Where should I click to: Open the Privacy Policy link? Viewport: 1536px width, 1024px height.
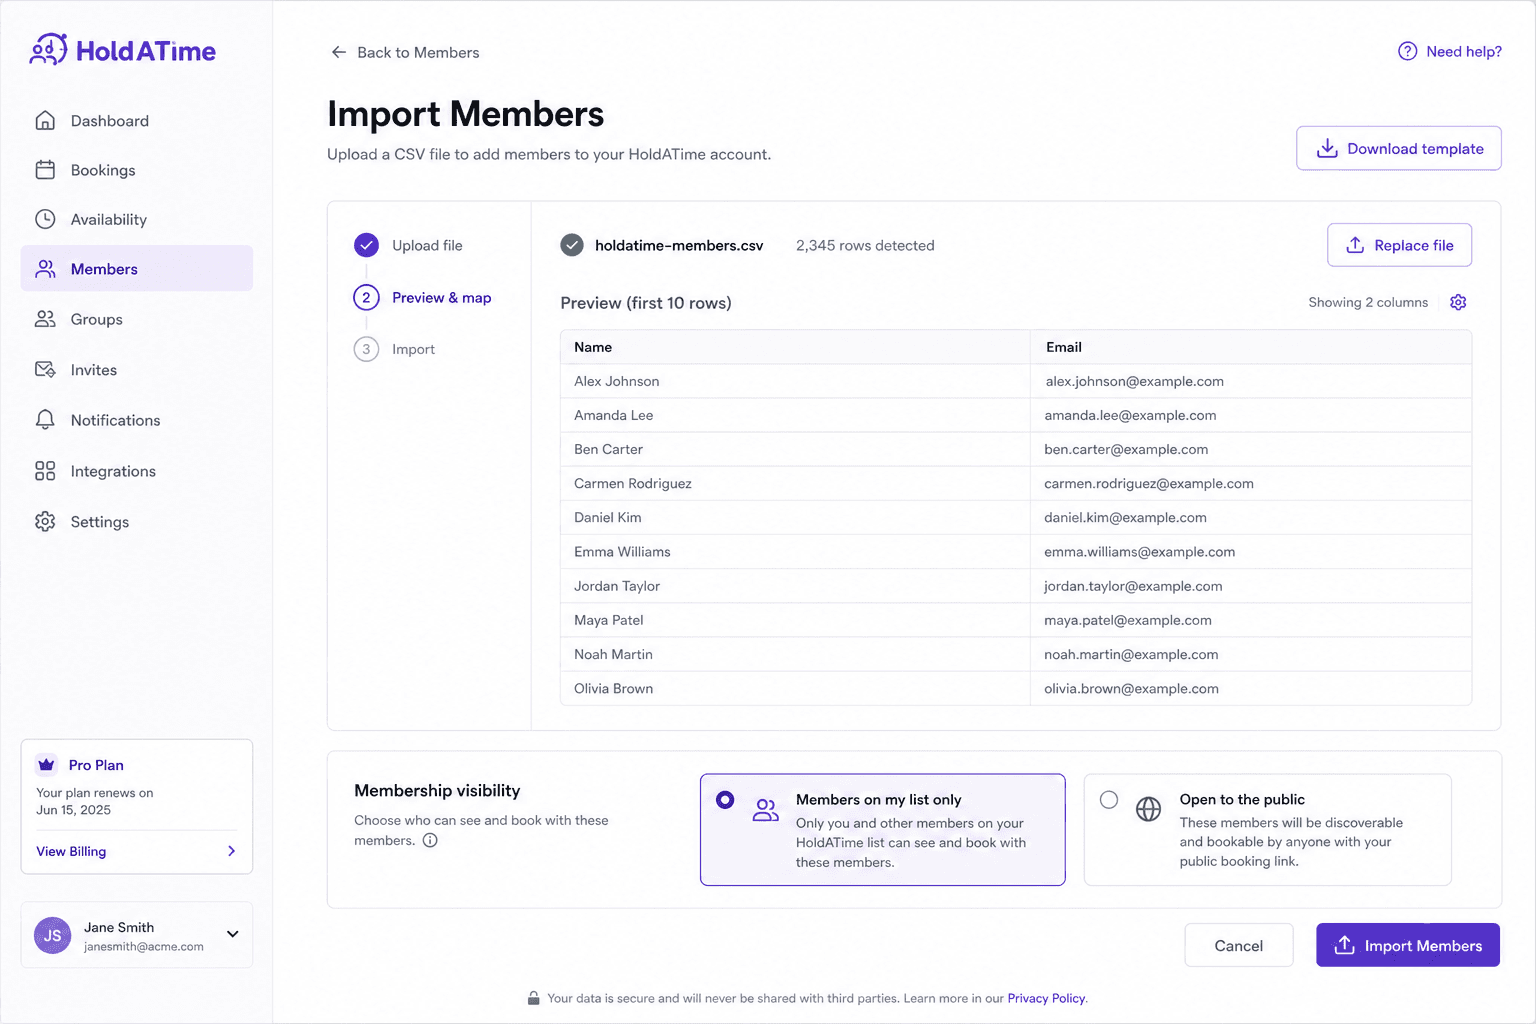(x=1046, y=998)
